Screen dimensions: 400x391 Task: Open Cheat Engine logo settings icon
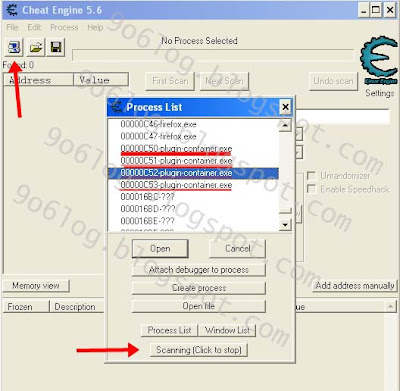pyautogui.click(x=379, y=60)
